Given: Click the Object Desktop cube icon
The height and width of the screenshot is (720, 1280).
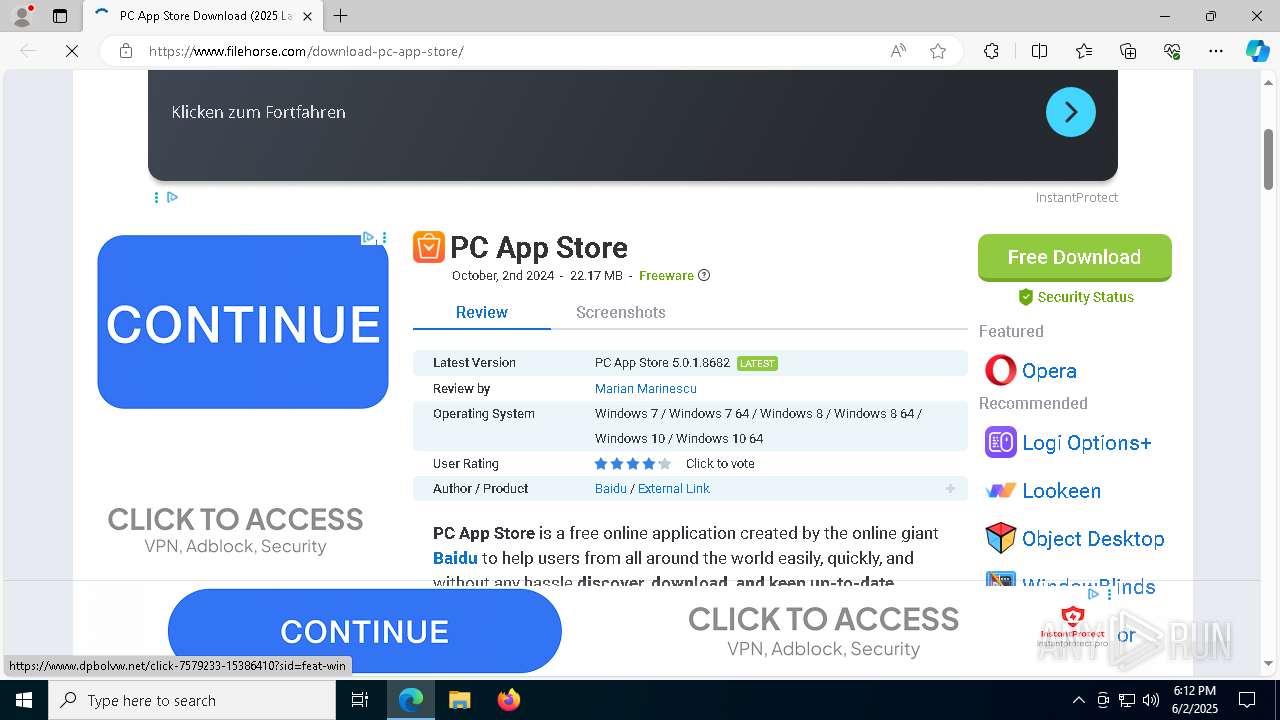Looking at the screenshot, I should [1000, 539].
